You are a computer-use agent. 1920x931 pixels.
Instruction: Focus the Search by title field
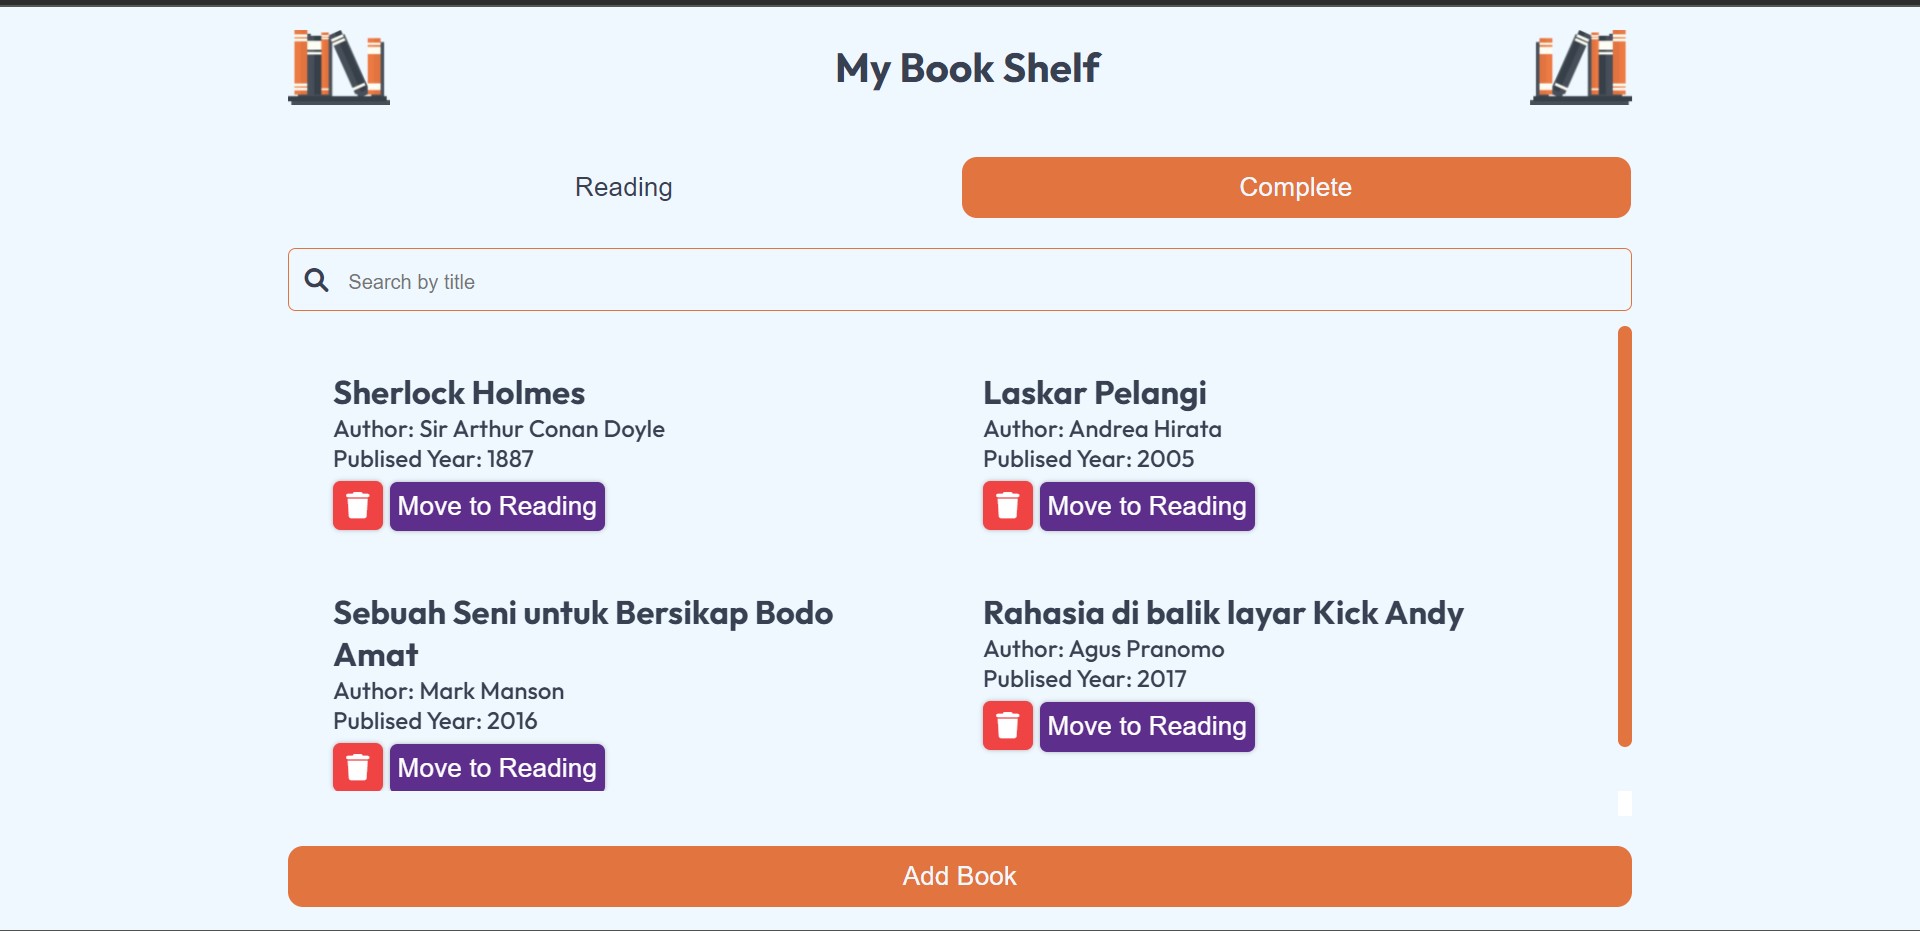click(980, 281)
